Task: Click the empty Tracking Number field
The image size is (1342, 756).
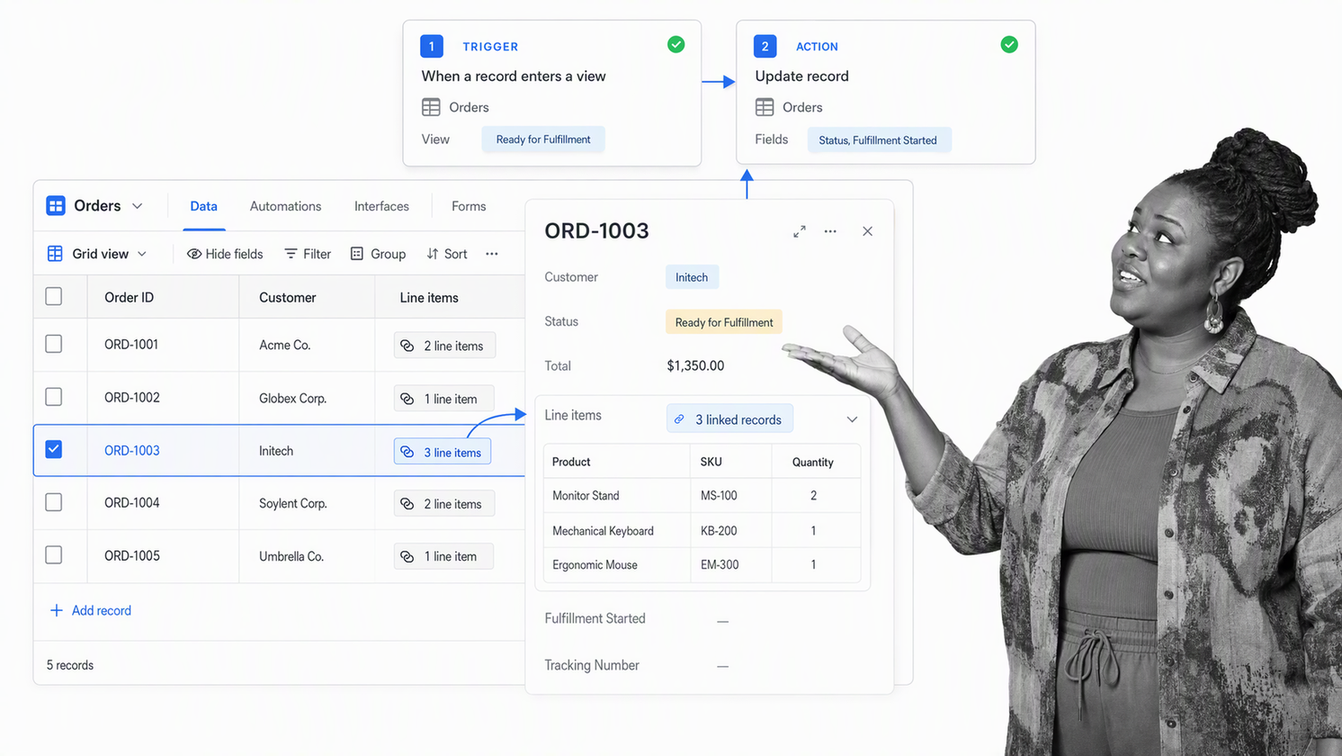Action: tap(722, 666)
